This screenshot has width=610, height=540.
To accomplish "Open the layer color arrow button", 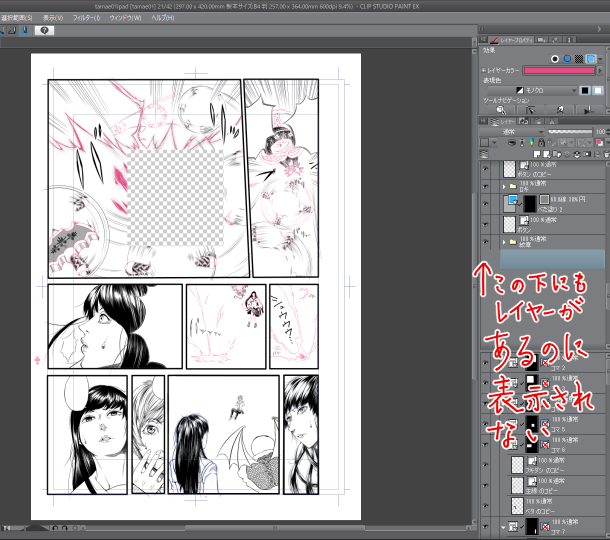I will click(600, 70).
